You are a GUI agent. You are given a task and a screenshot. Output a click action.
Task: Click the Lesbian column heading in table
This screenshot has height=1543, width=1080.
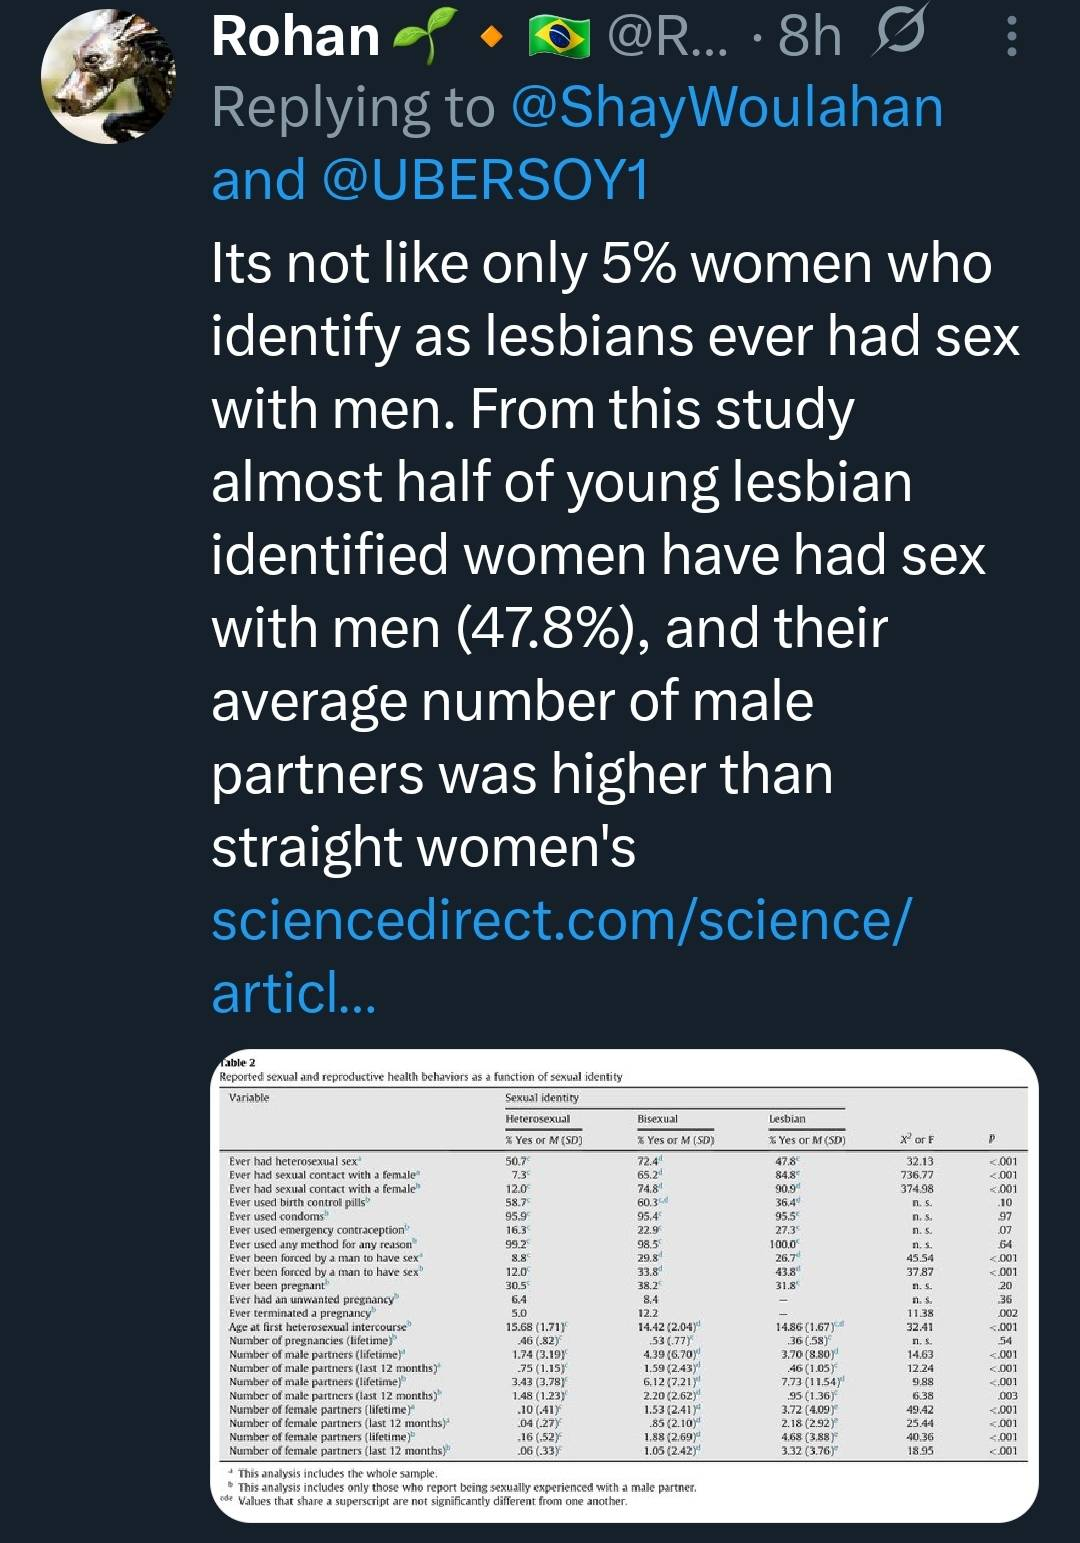click(786, 1118)
